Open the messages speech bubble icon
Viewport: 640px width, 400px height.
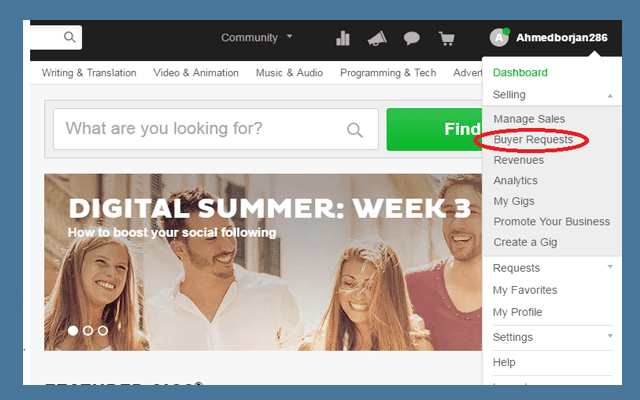(411, 38)
